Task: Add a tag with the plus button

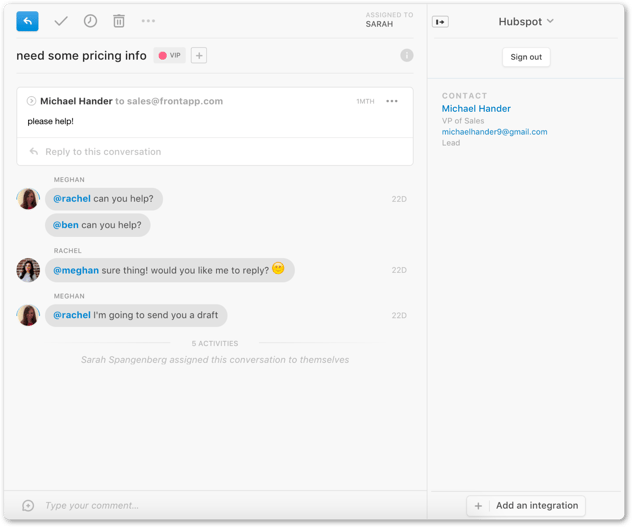Action: (199, 56)
